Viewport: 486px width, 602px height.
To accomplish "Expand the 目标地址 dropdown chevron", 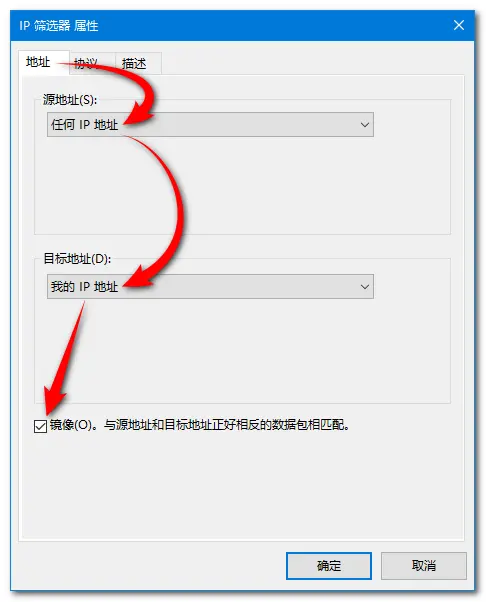I will tap(364, 286).
